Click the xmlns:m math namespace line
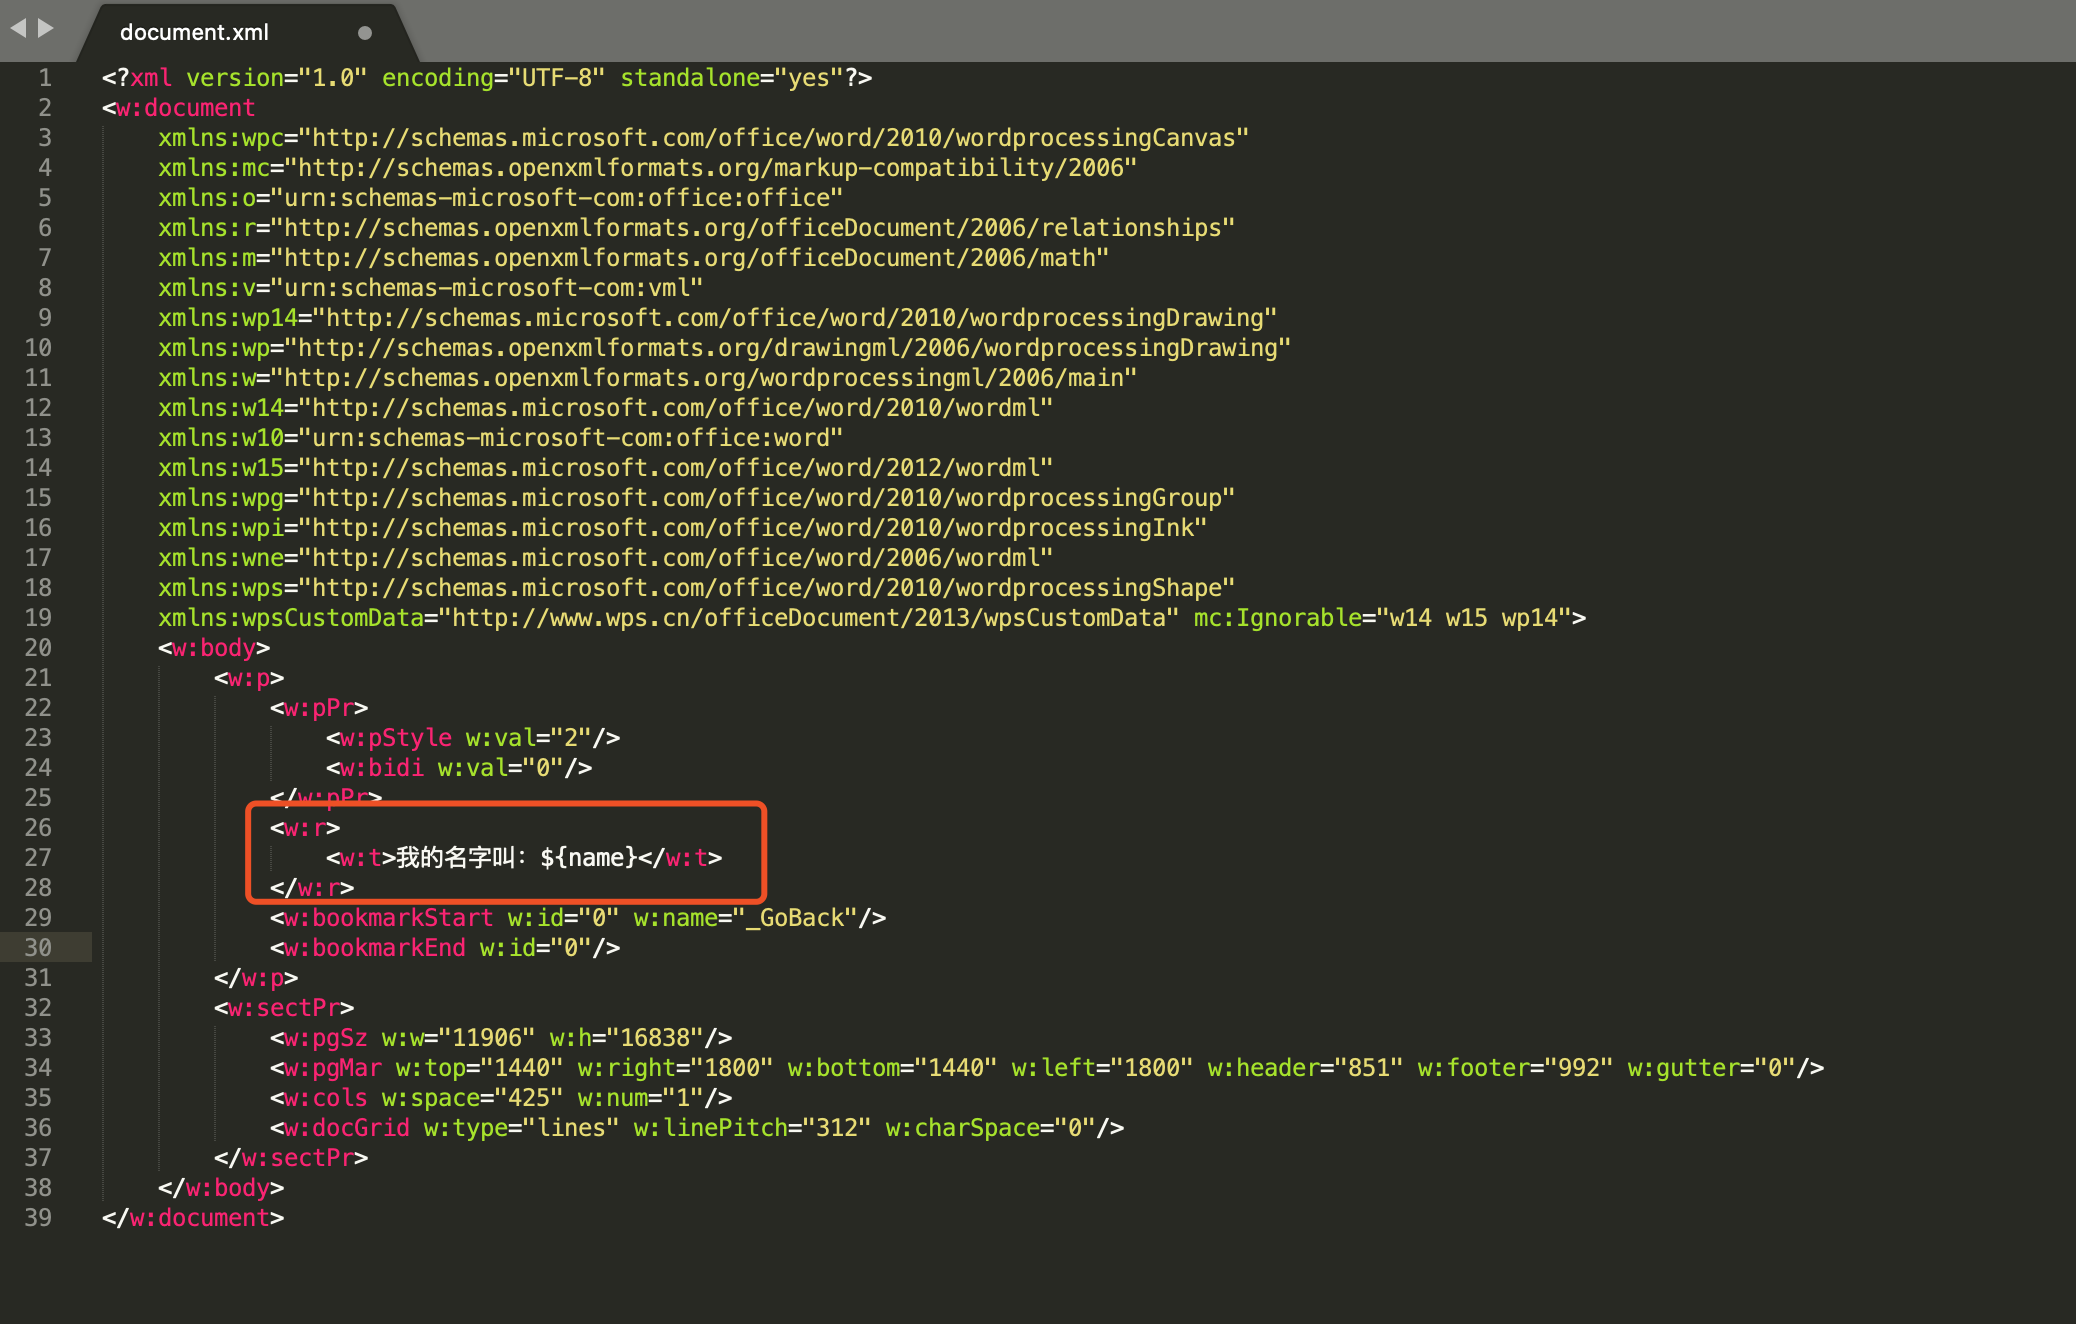 (x=634, y=257)
